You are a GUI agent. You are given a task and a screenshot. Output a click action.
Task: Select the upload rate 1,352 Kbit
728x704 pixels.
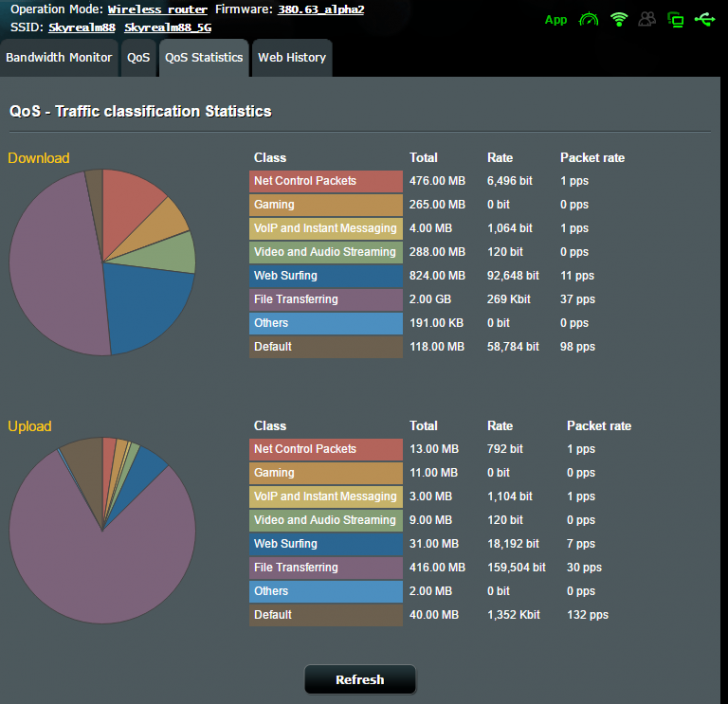point(514,615)
